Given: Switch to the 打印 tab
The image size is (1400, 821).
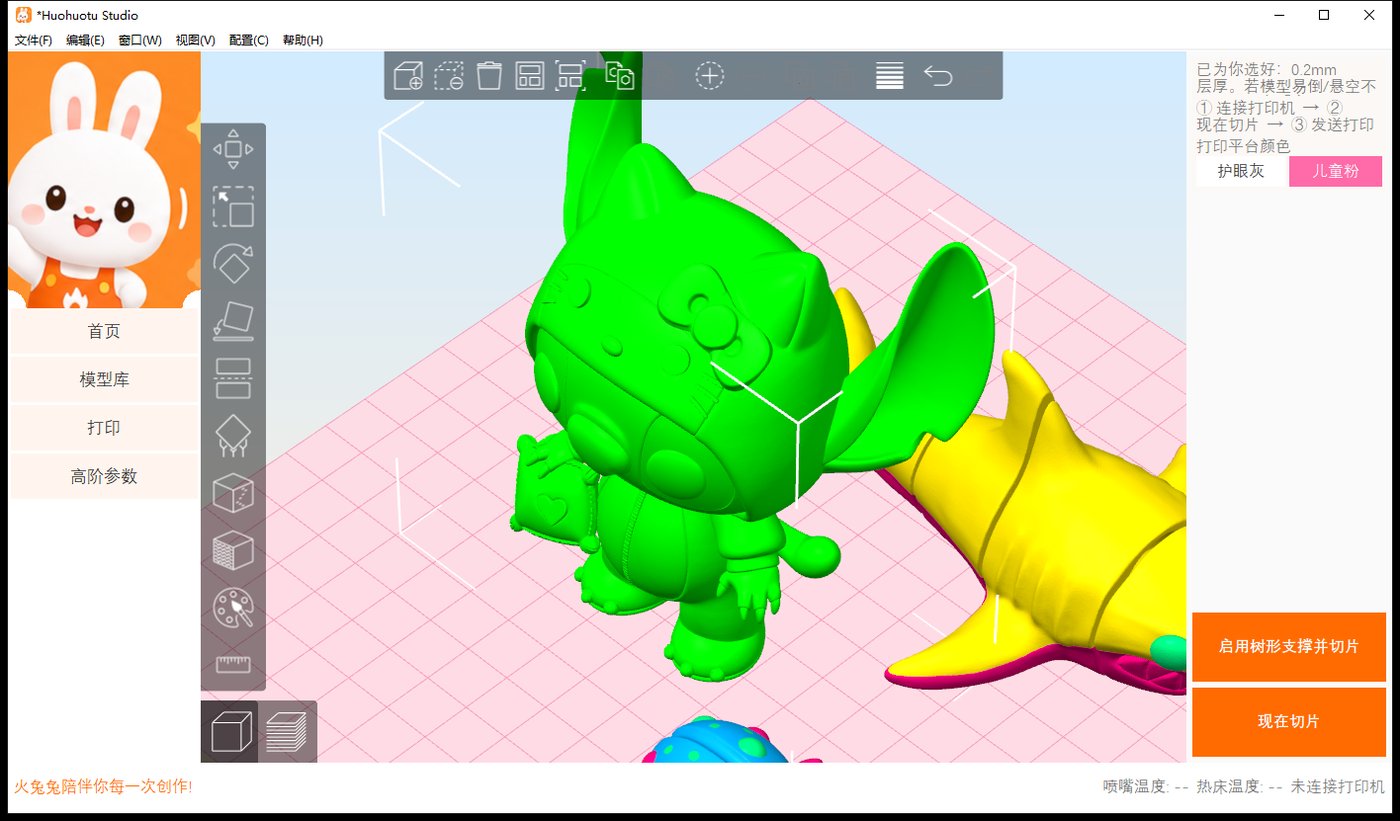Looking at the screenshot, I should pos(104,428).
